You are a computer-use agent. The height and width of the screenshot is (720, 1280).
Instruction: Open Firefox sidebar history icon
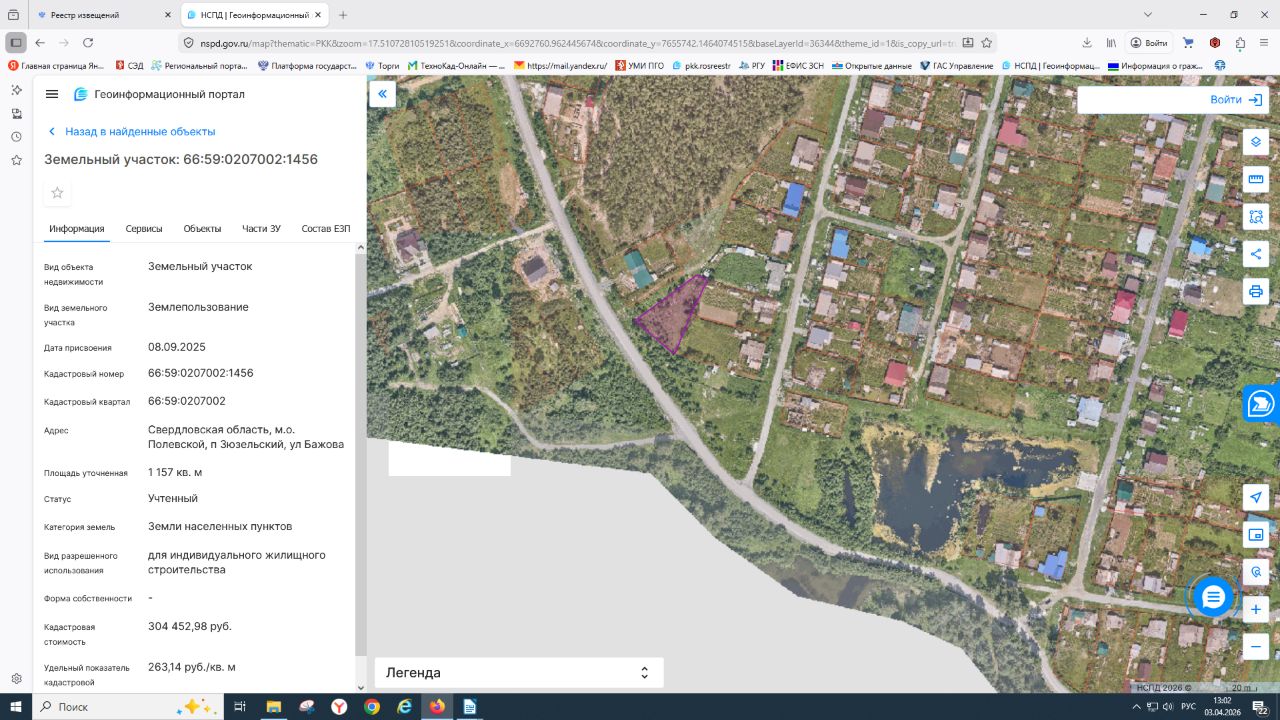(x=16, y=137)
